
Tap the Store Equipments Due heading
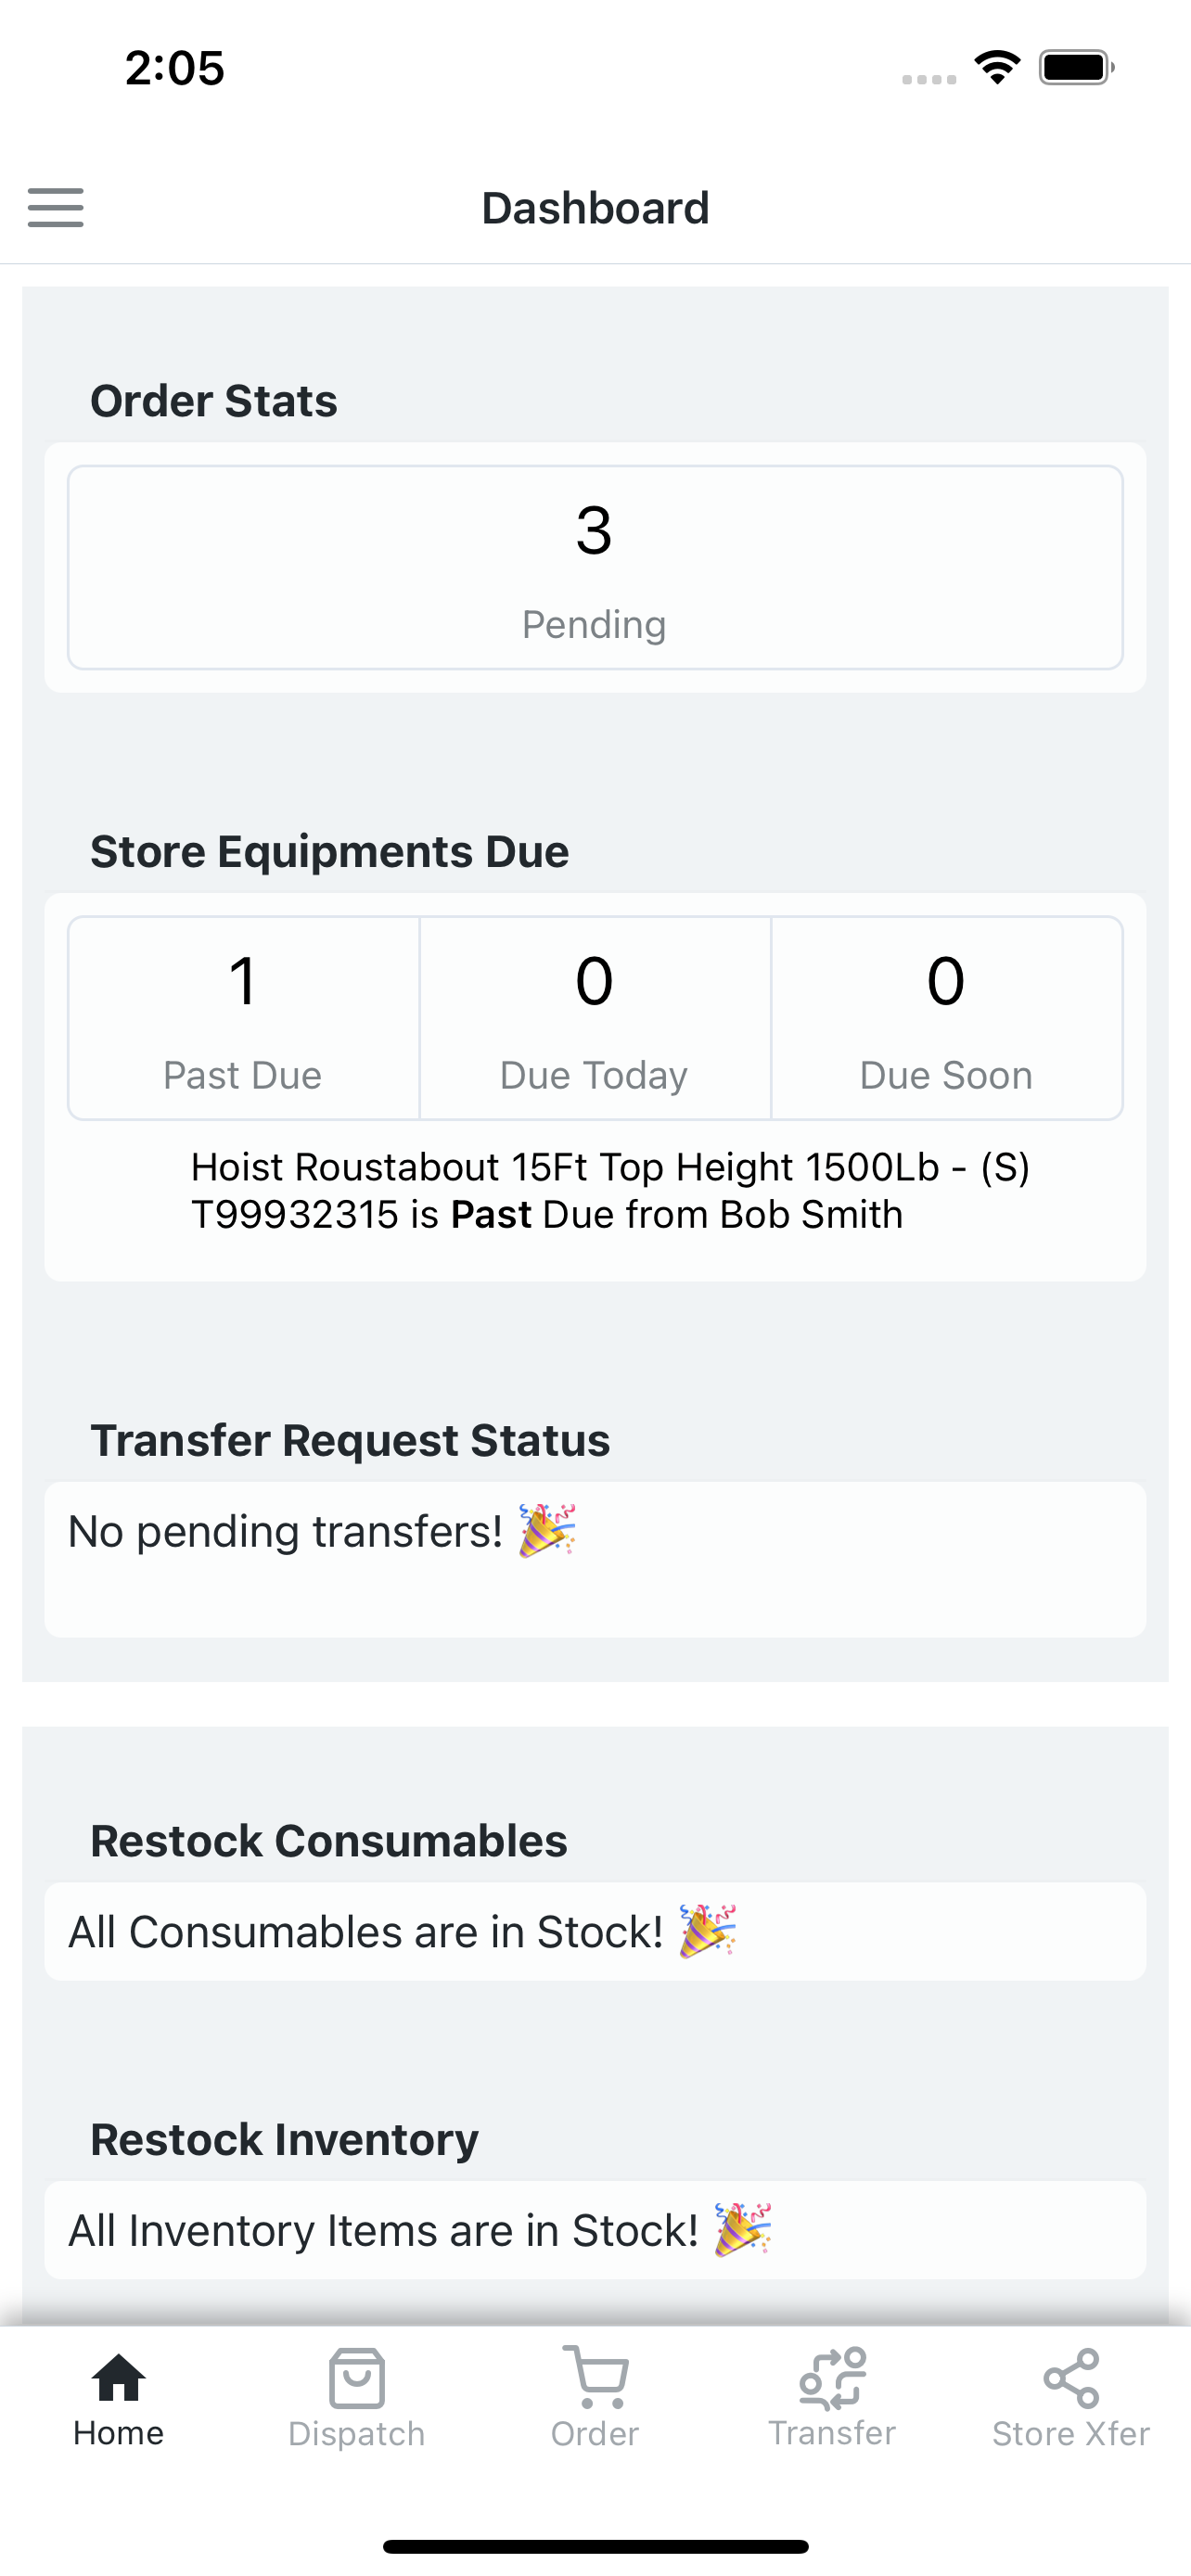(329, 851)
